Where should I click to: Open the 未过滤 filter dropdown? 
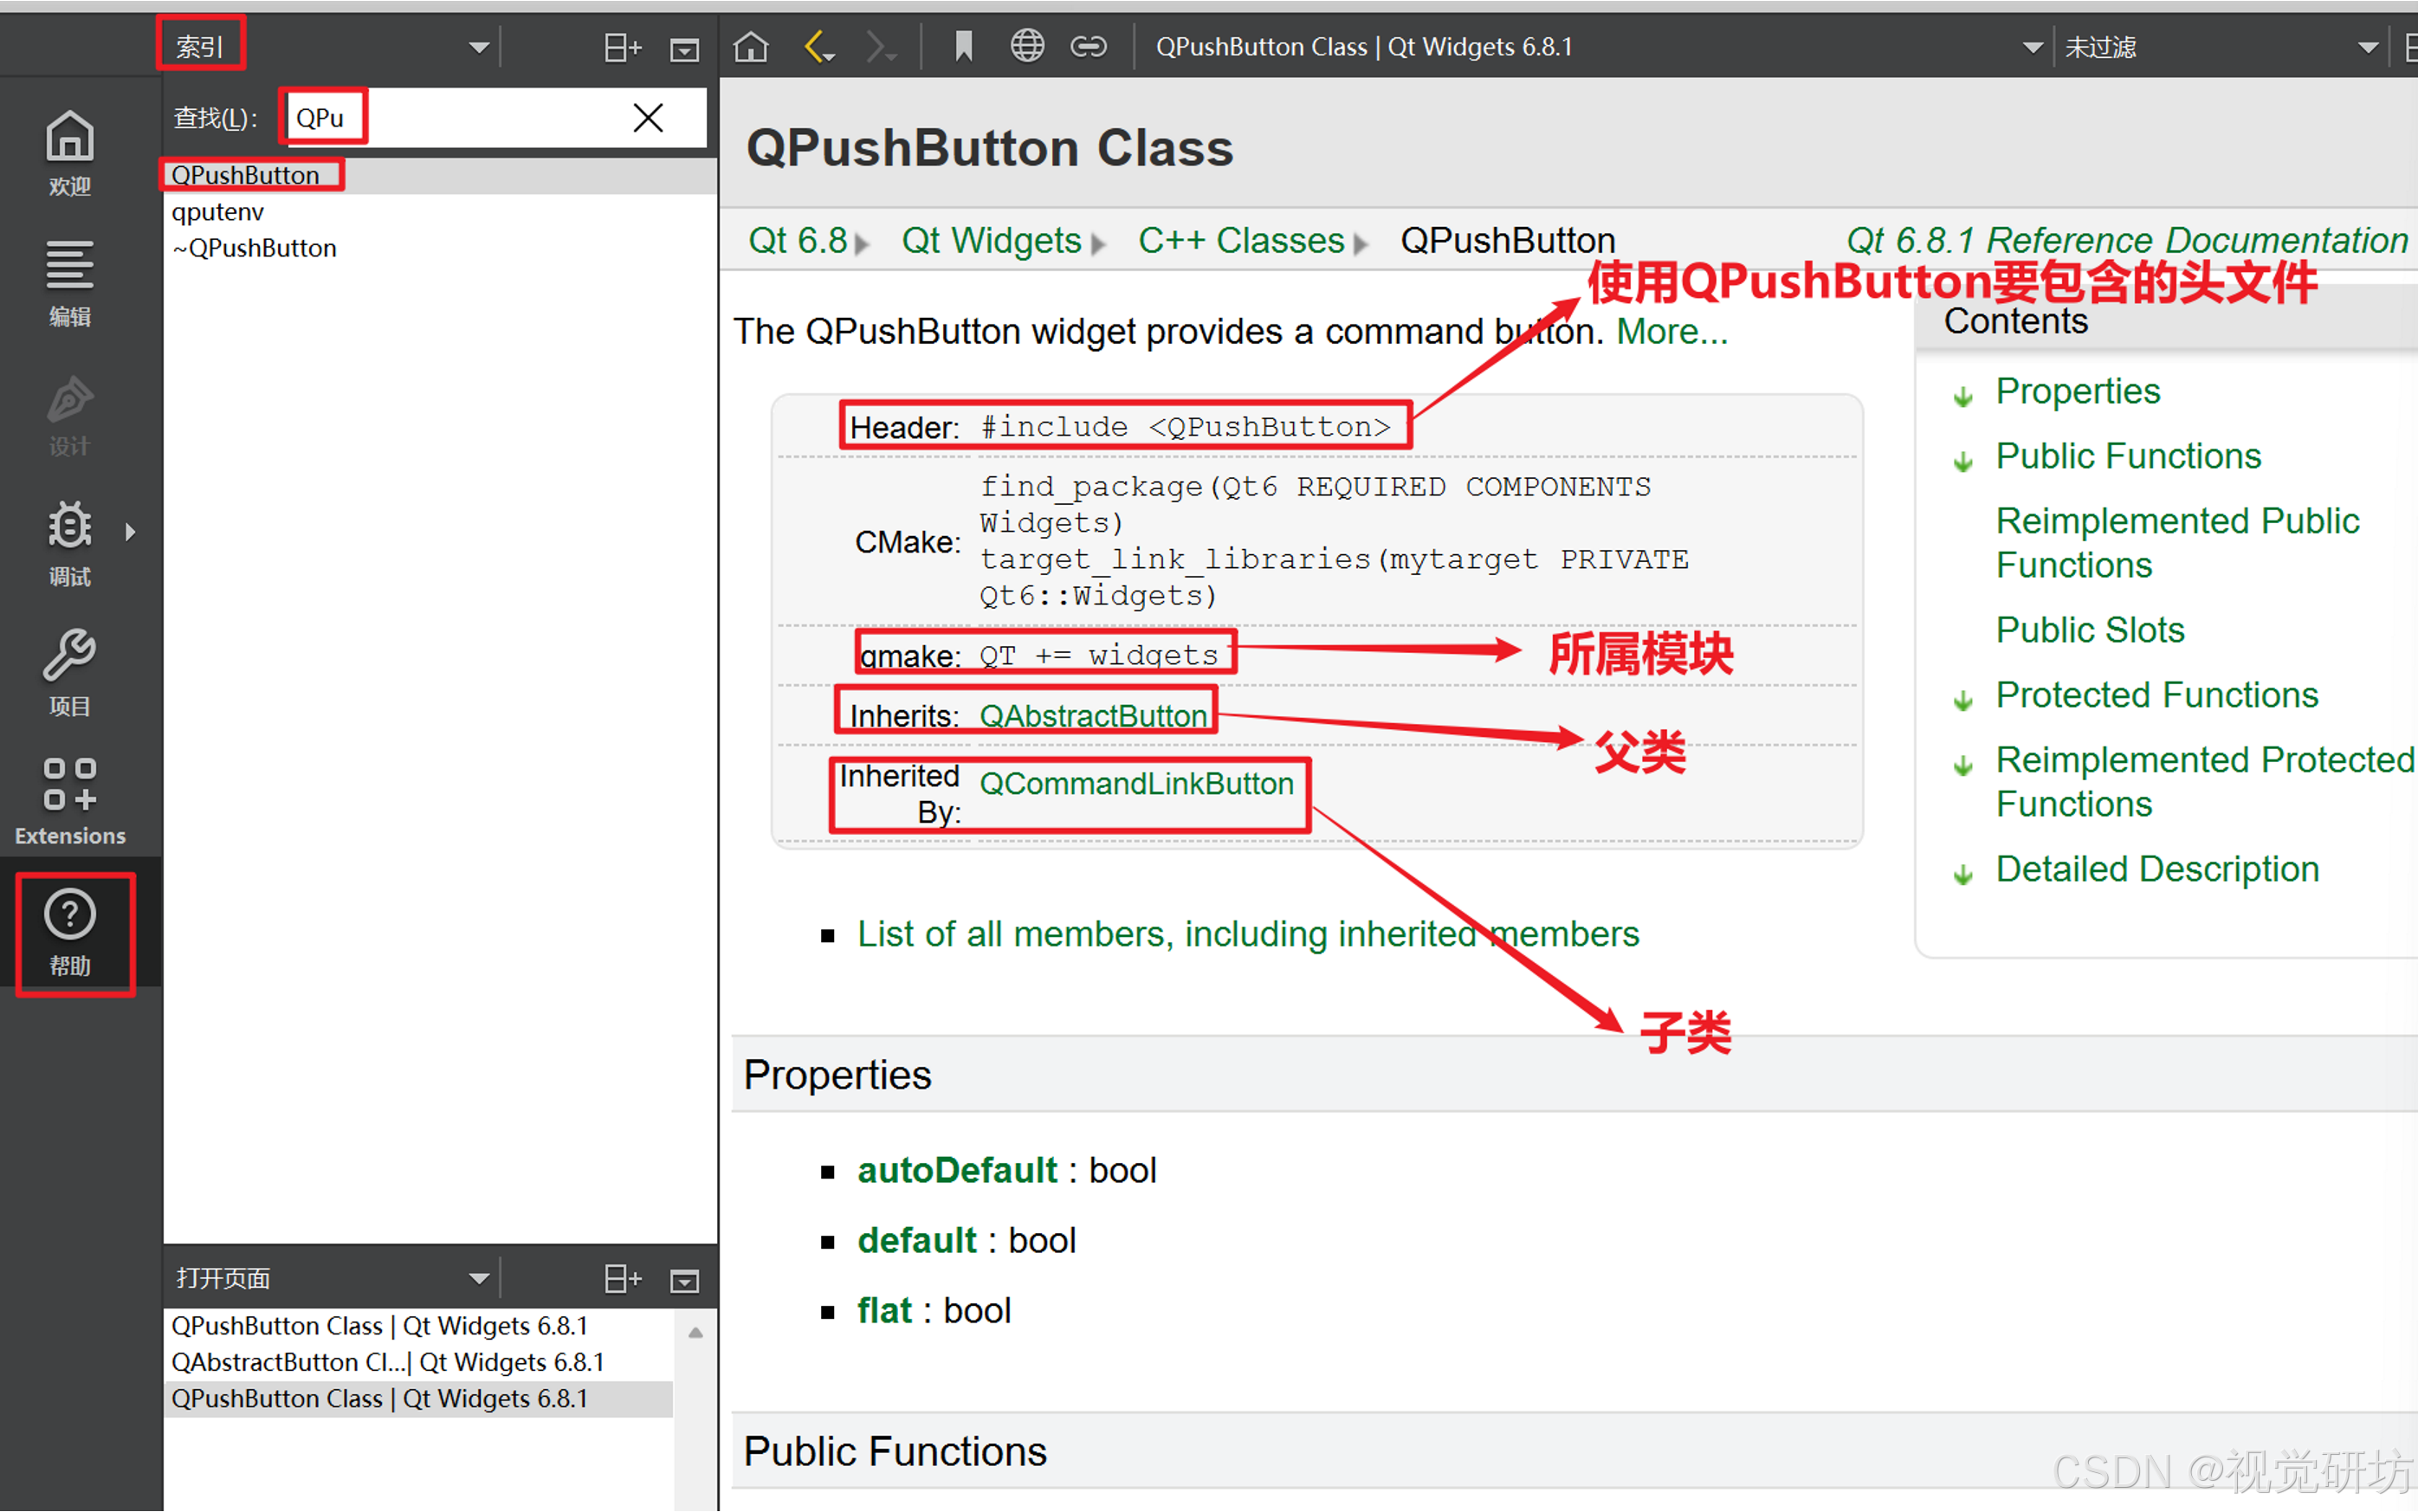[x=2367, y=47]
